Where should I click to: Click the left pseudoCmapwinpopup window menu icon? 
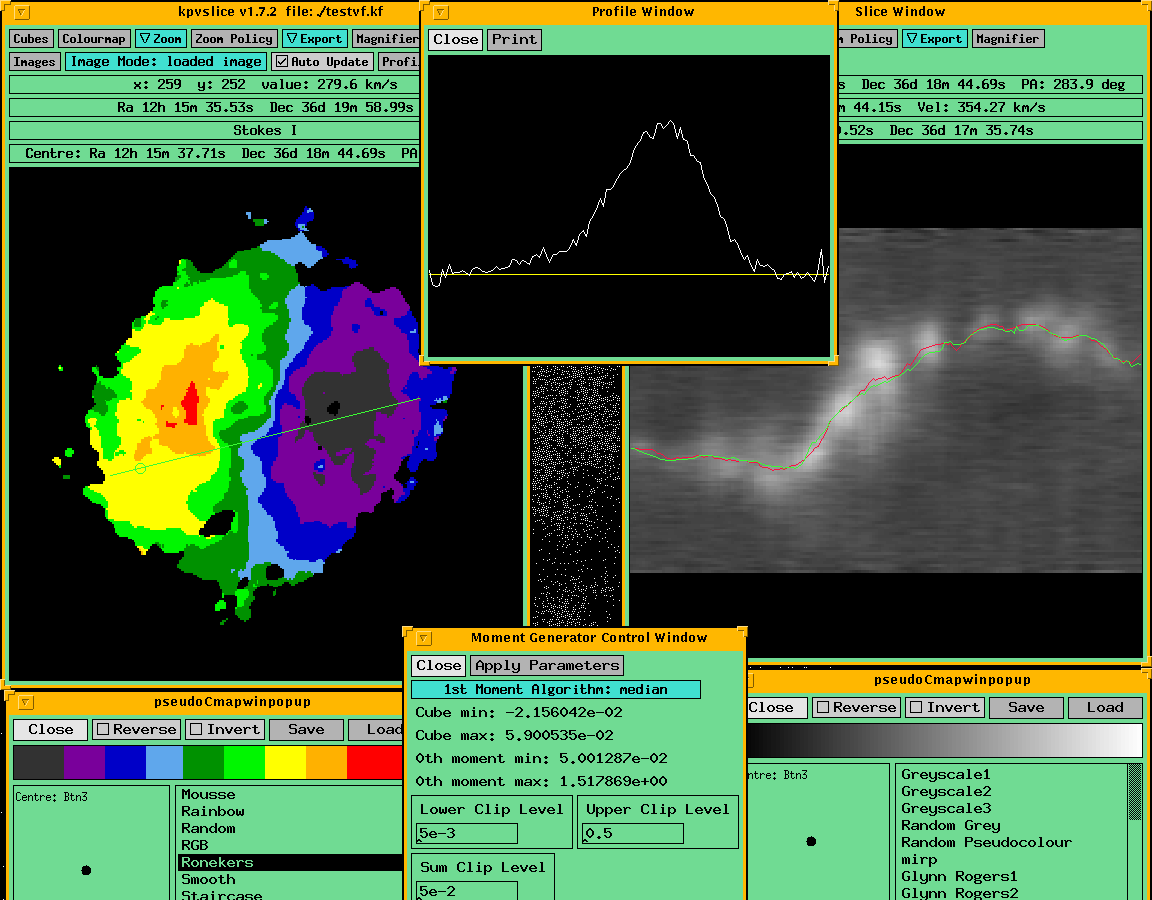coord(25,703)
